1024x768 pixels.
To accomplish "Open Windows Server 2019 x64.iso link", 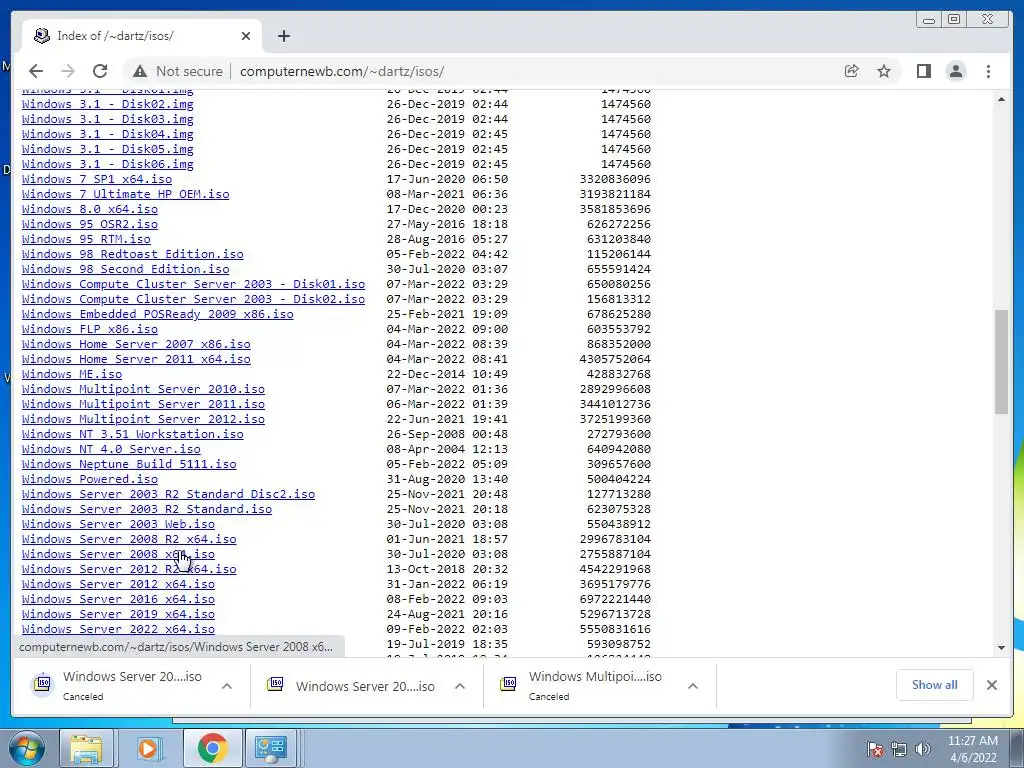I will (x=118, y=615).
